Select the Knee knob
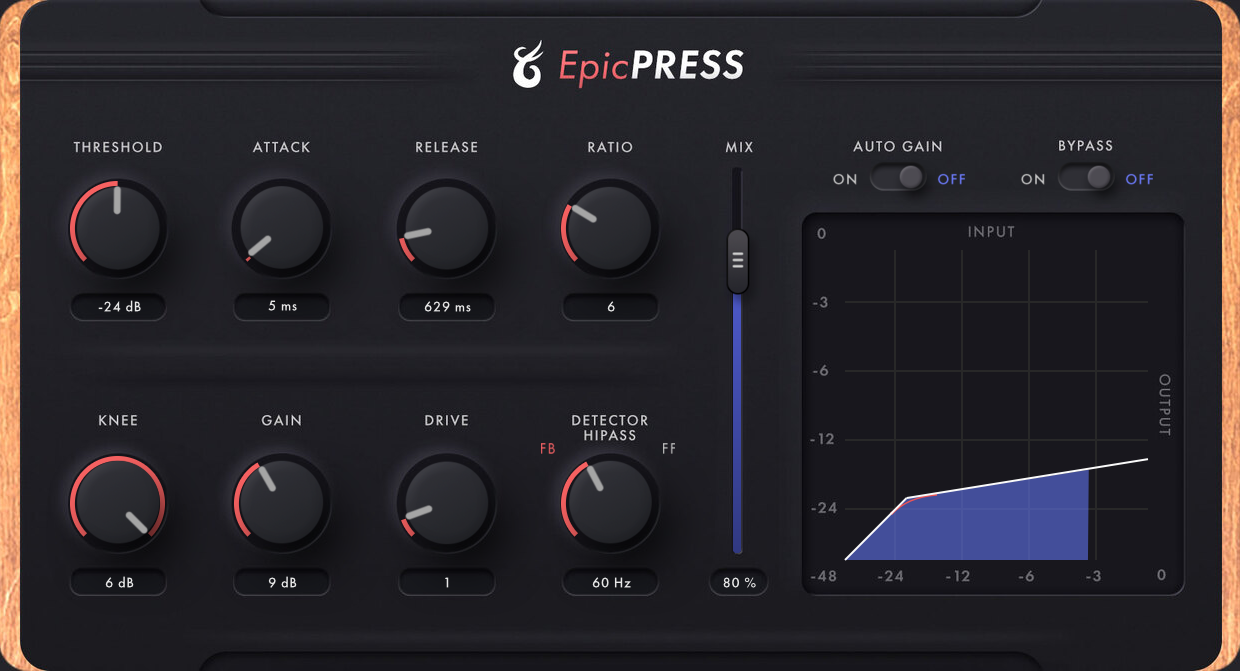Screen dimensions: 1240x671 point(118,502)
